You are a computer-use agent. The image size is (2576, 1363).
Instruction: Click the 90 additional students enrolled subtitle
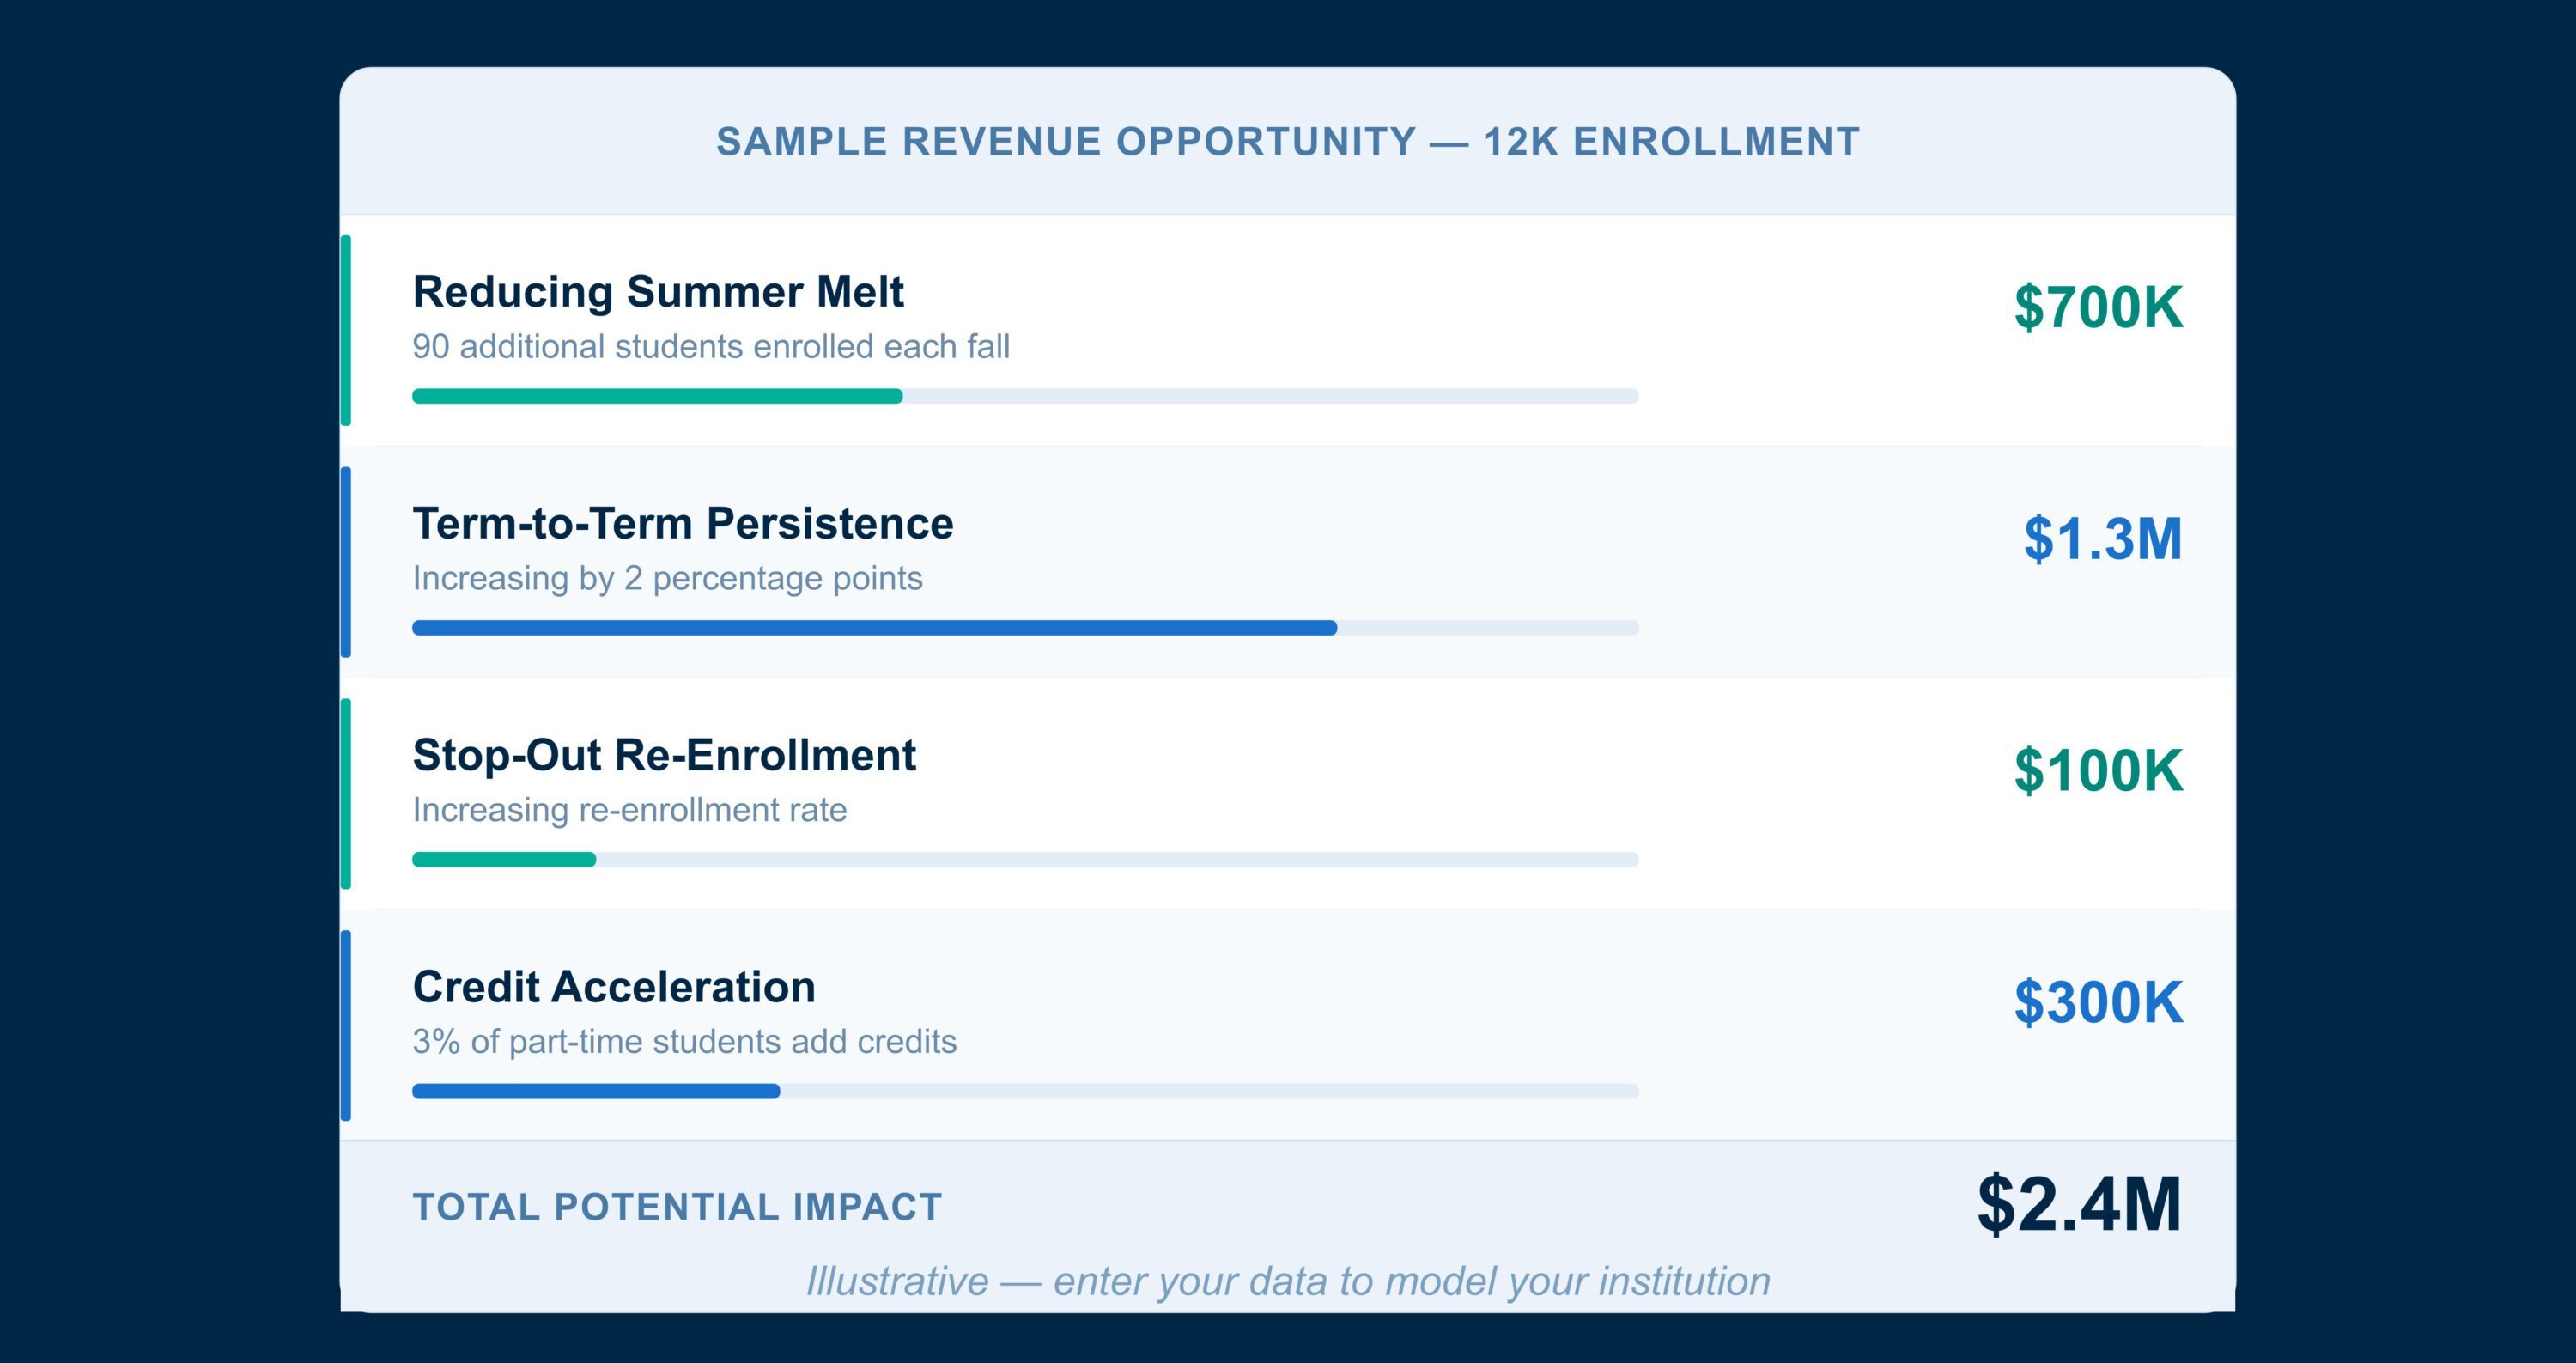pos(711,347)
